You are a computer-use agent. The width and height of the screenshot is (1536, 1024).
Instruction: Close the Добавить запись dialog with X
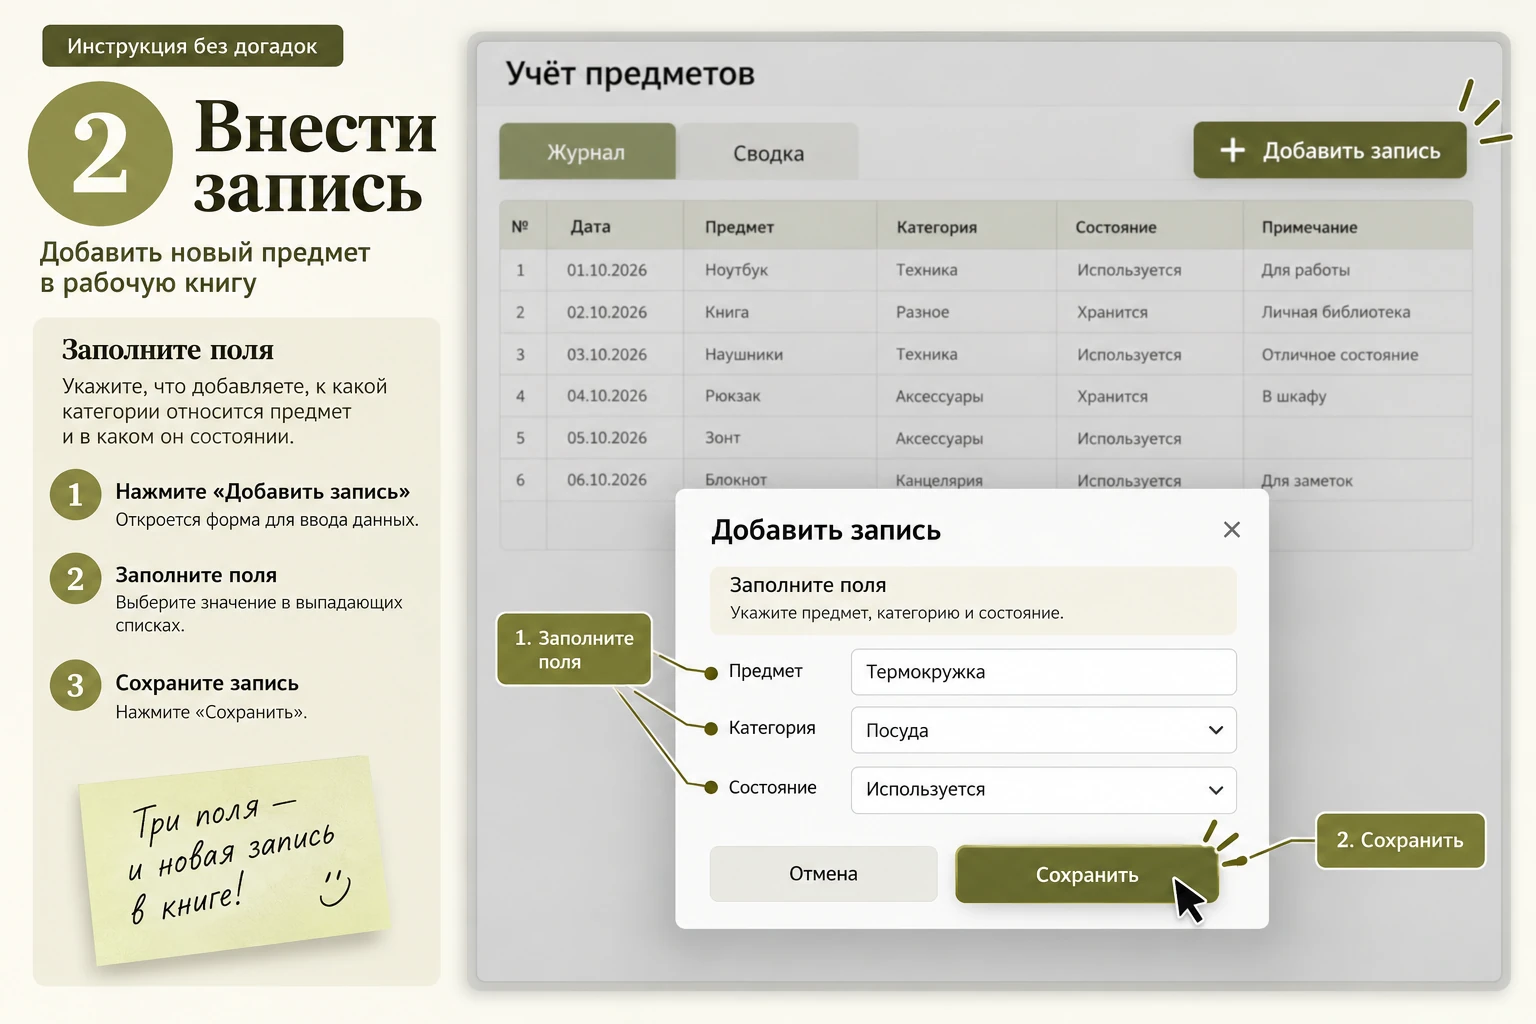pos(1232,529)
